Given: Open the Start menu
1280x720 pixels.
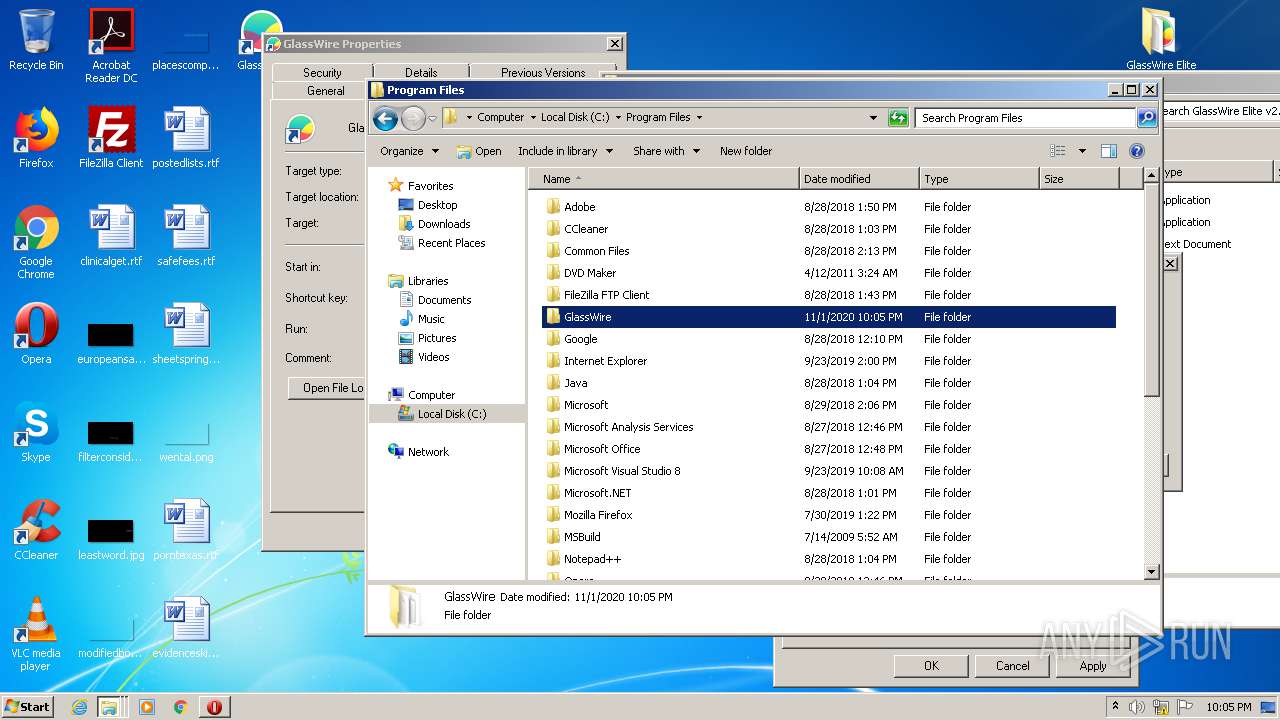Looking at the screenshot, I should (x=28, y=707).
